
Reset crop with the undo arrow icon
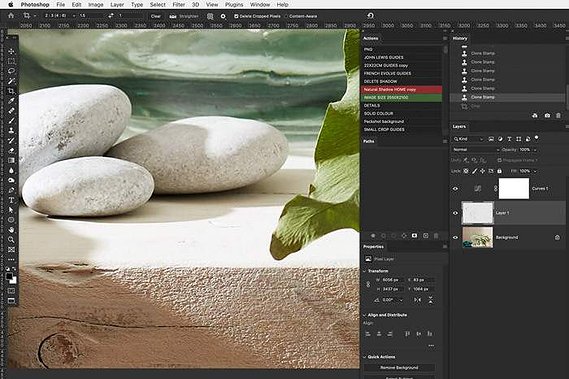[x=370, y=16]
